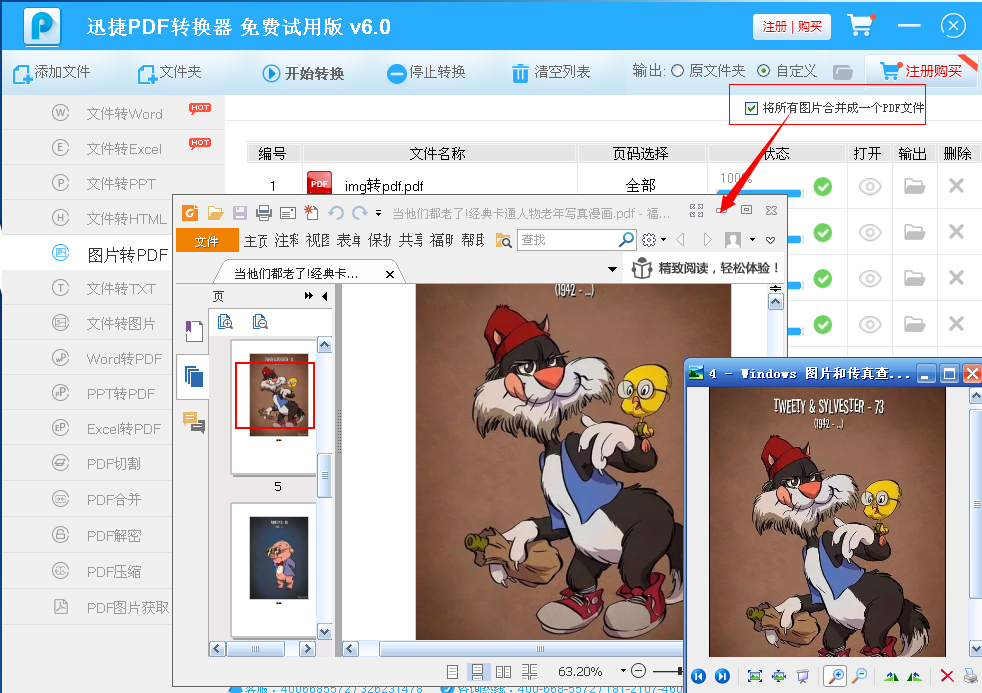The height and width of the screenshot is (693, 982).
Task: Delete the img转pdf.pdf row with X
Action: coord(956,185)
